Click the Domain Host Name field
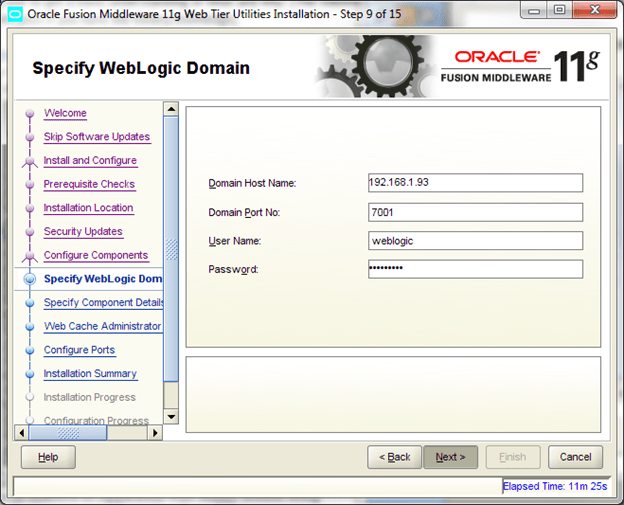 pos(474,183)
